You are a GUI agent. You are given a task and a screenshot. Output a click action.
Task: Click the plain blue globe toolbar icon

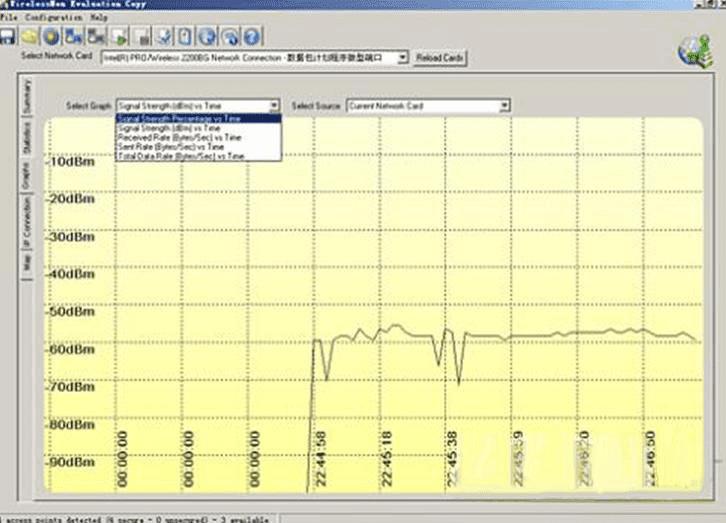tap(207, 36)
